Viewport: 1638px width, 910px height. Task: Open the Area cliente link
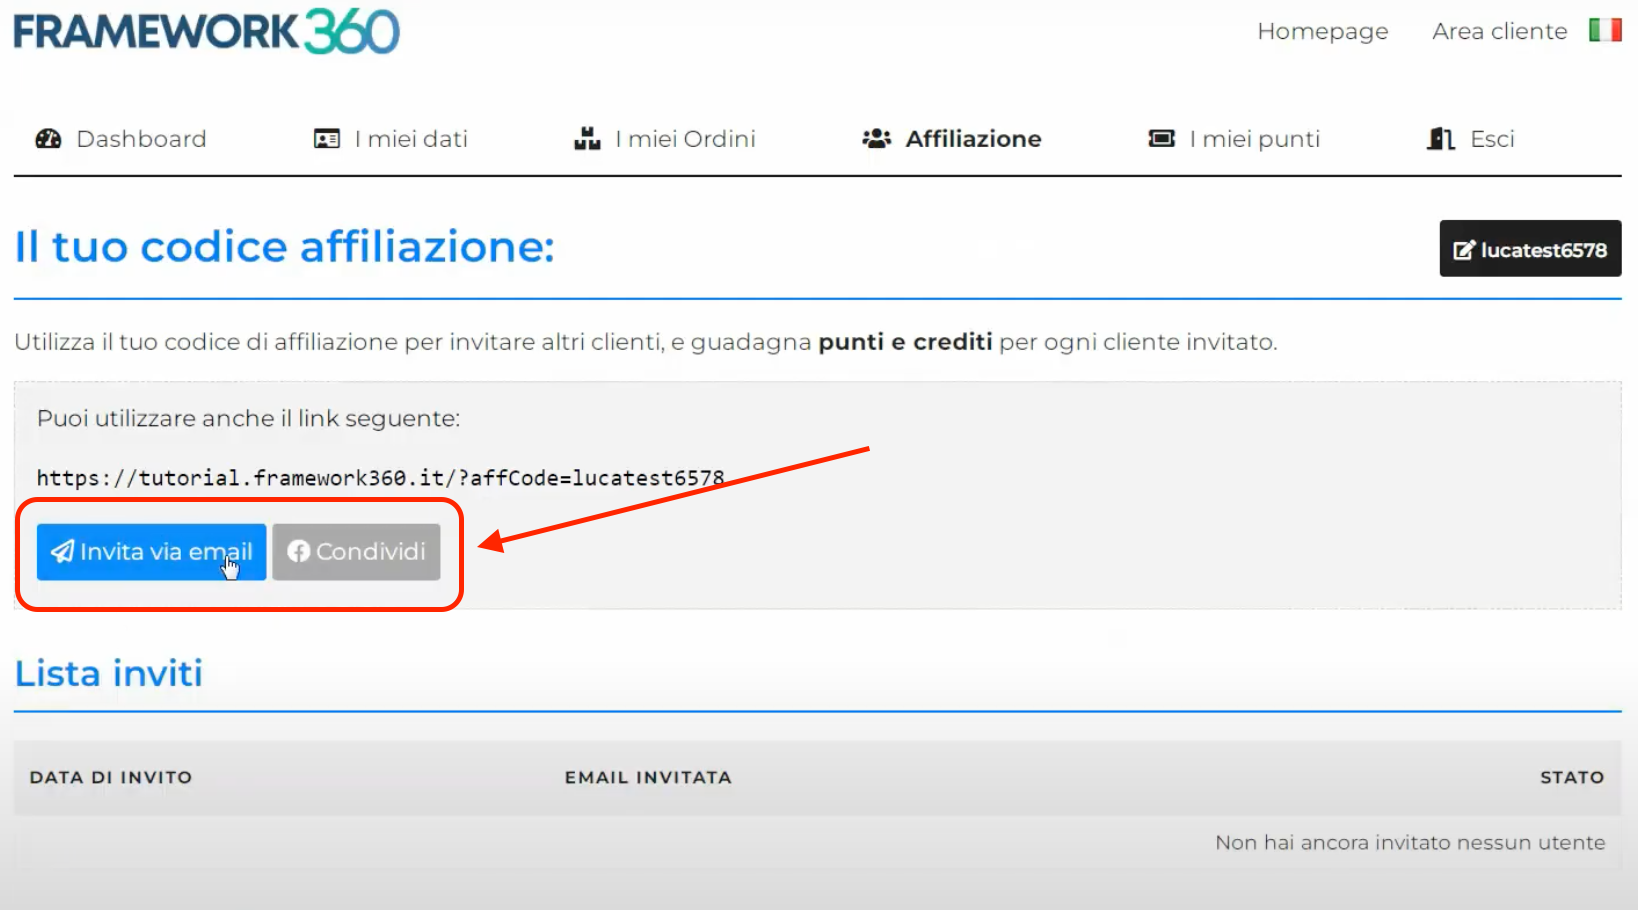(x=1499, y=31)
